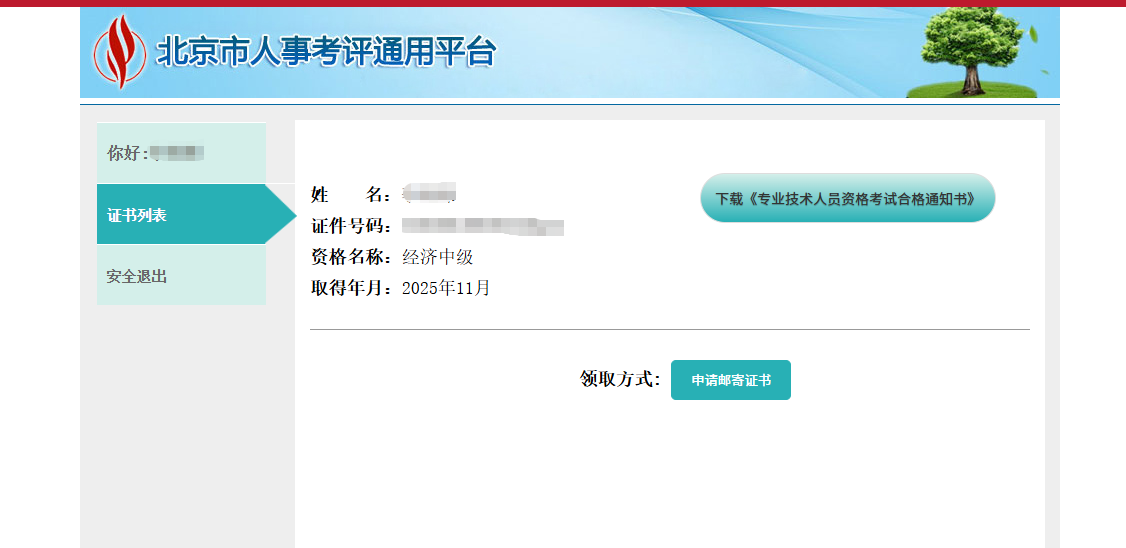Screen dimensions: 1126x548
Task: Click the red flame logo icon
Action: (119, 52)
